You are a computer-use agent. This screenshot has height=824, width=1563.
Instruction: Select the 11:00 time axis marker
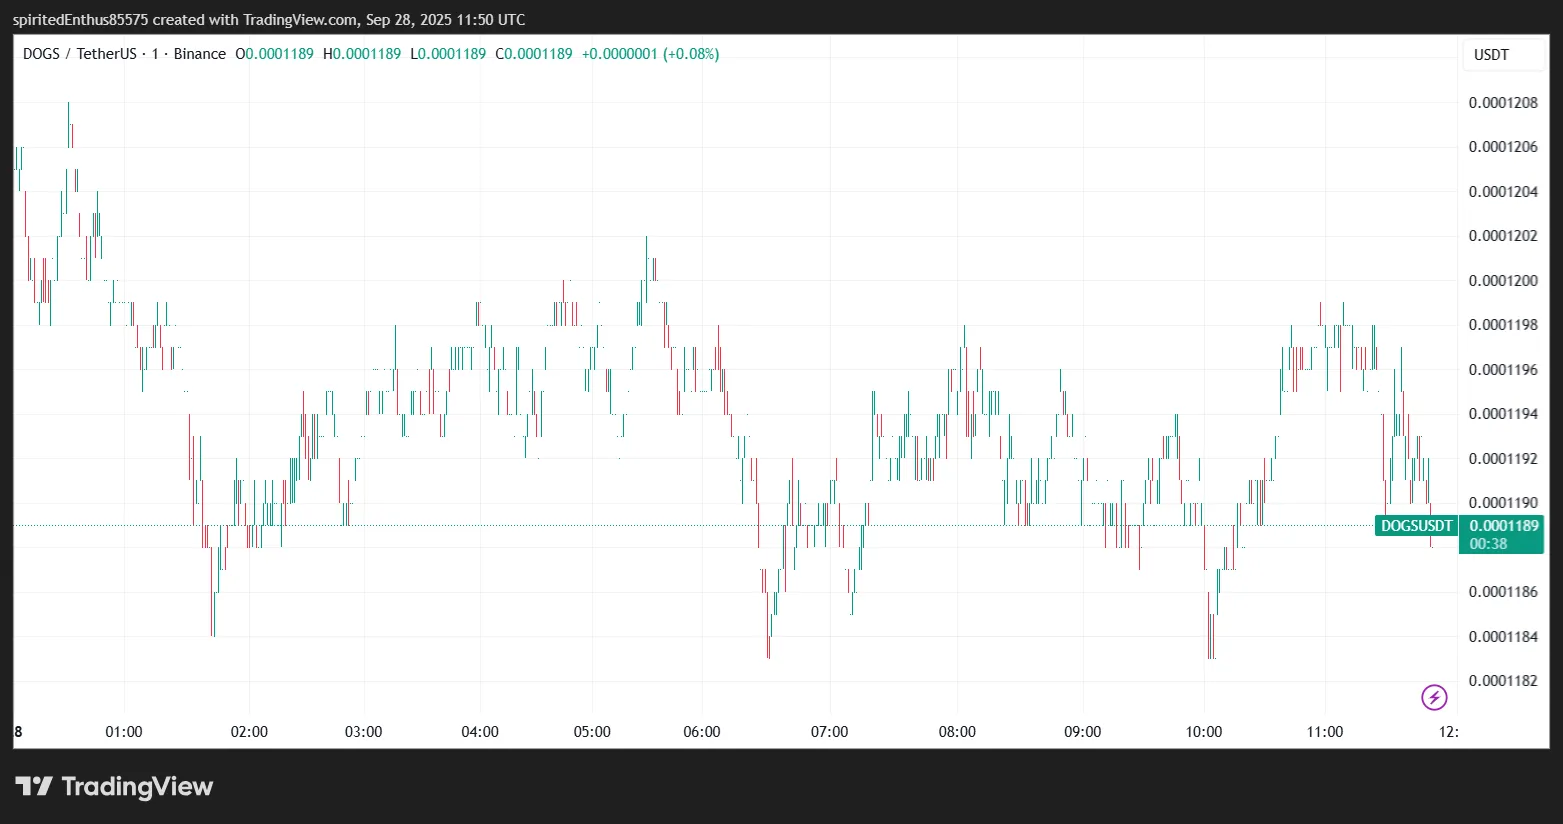coord(1325,732)
